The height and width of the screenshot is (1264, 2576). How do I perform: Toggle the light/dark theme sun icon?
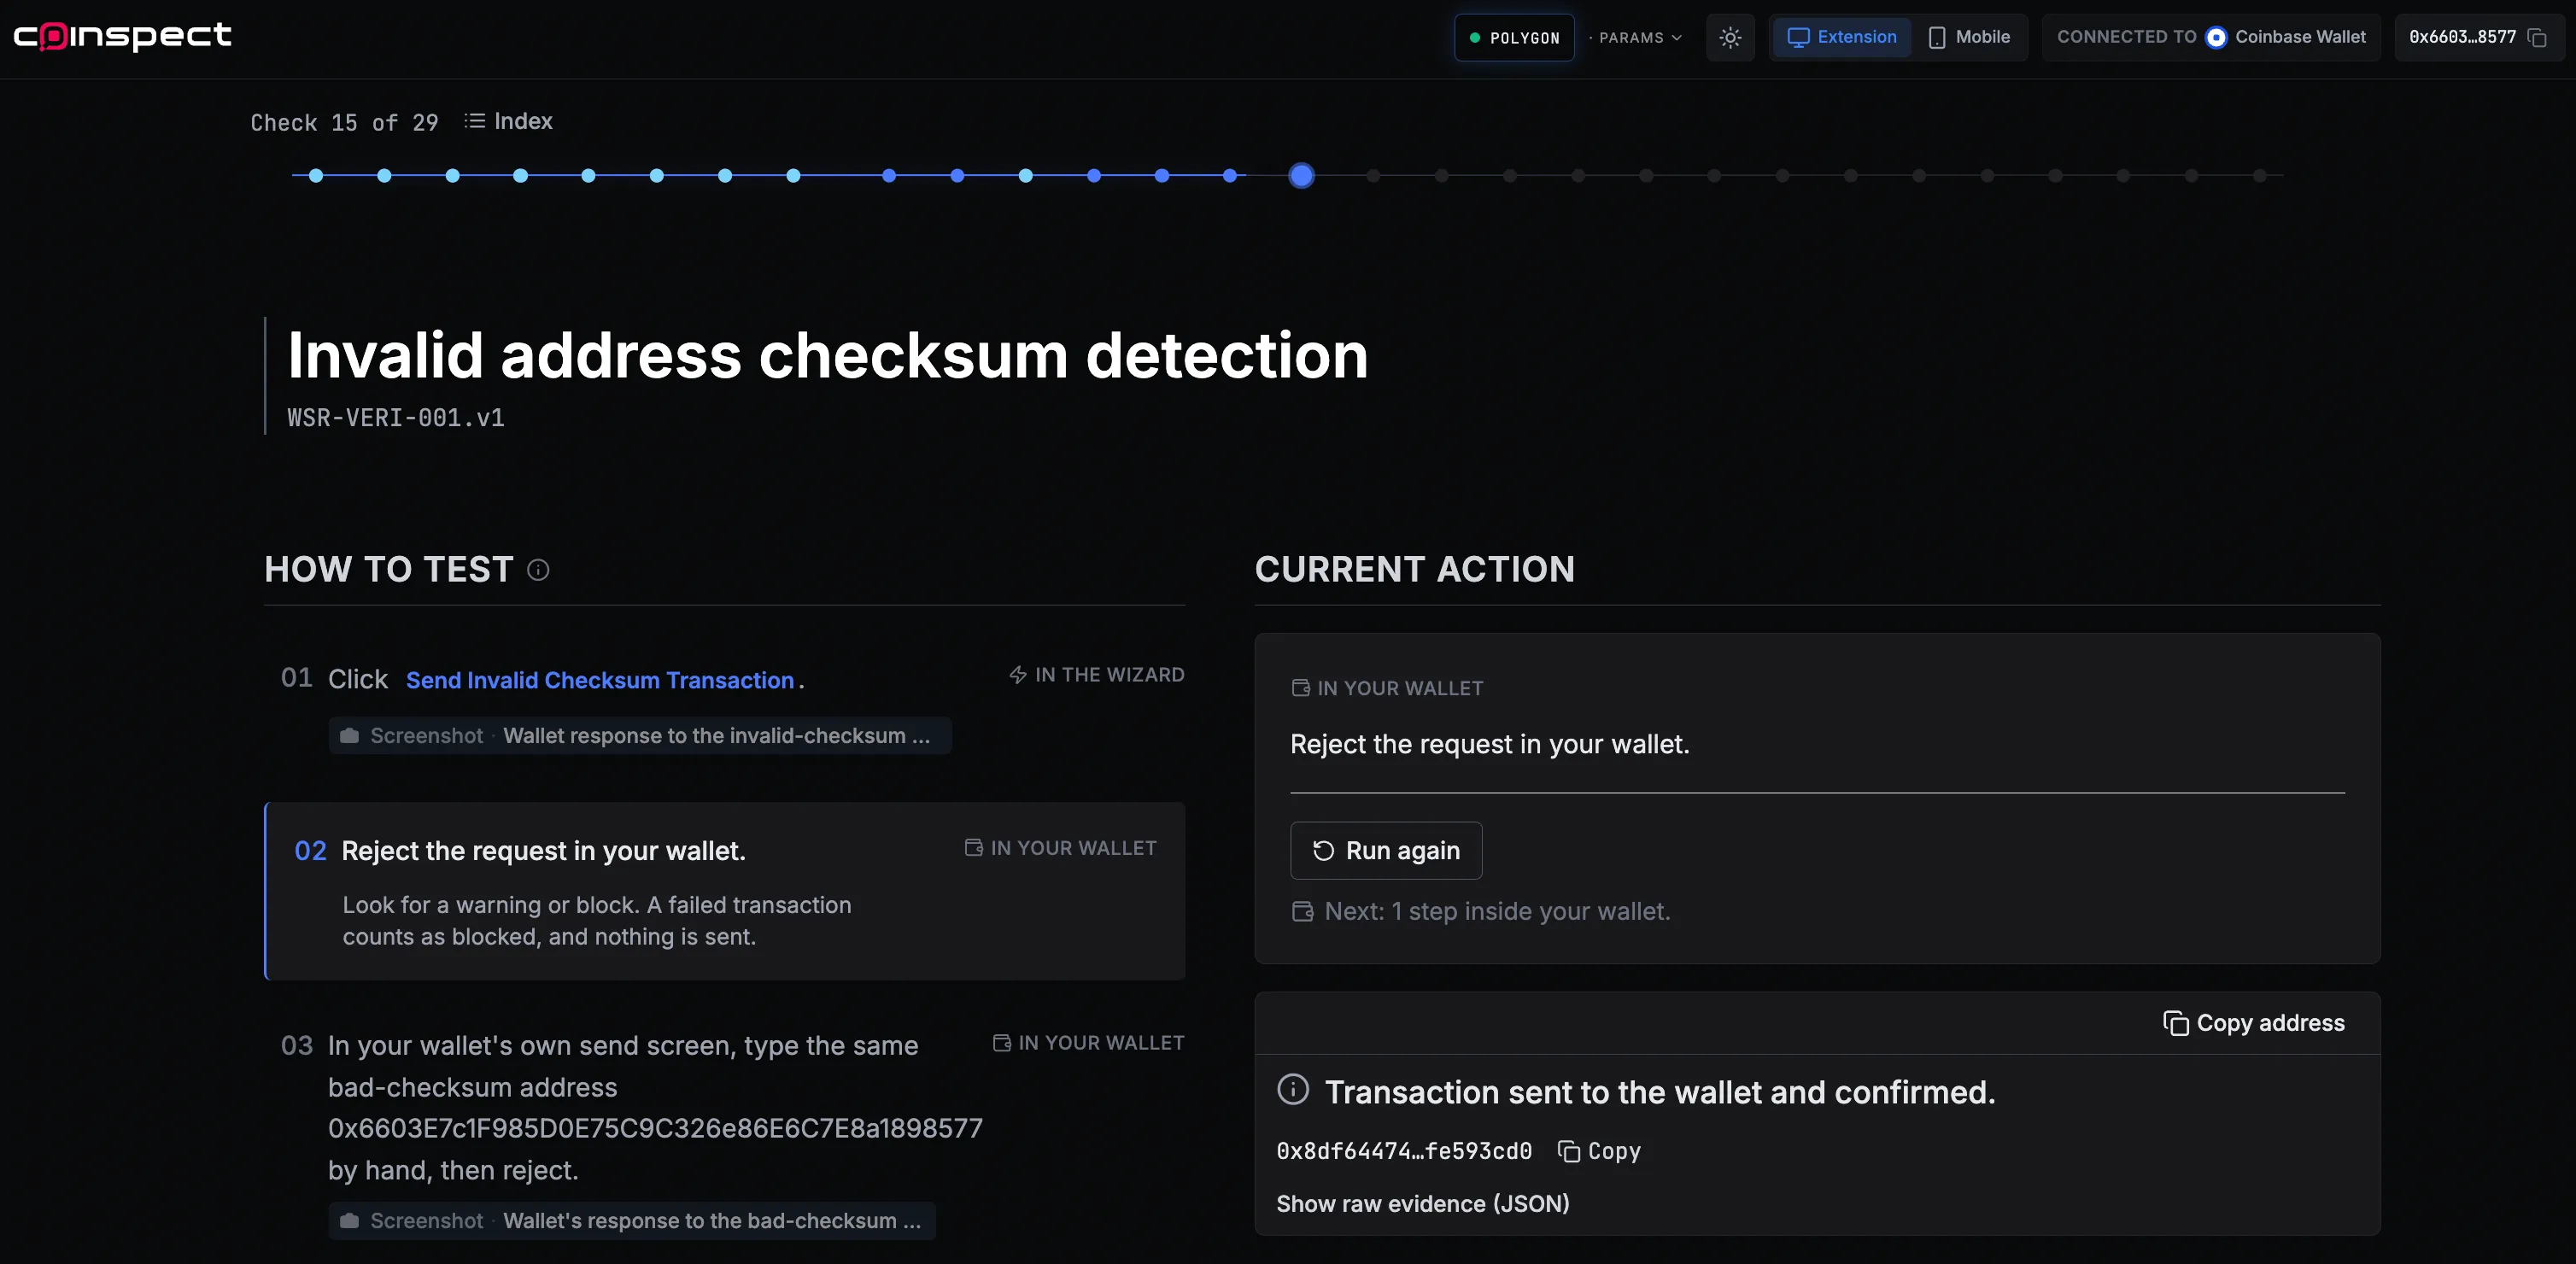tap(1730, 38)
